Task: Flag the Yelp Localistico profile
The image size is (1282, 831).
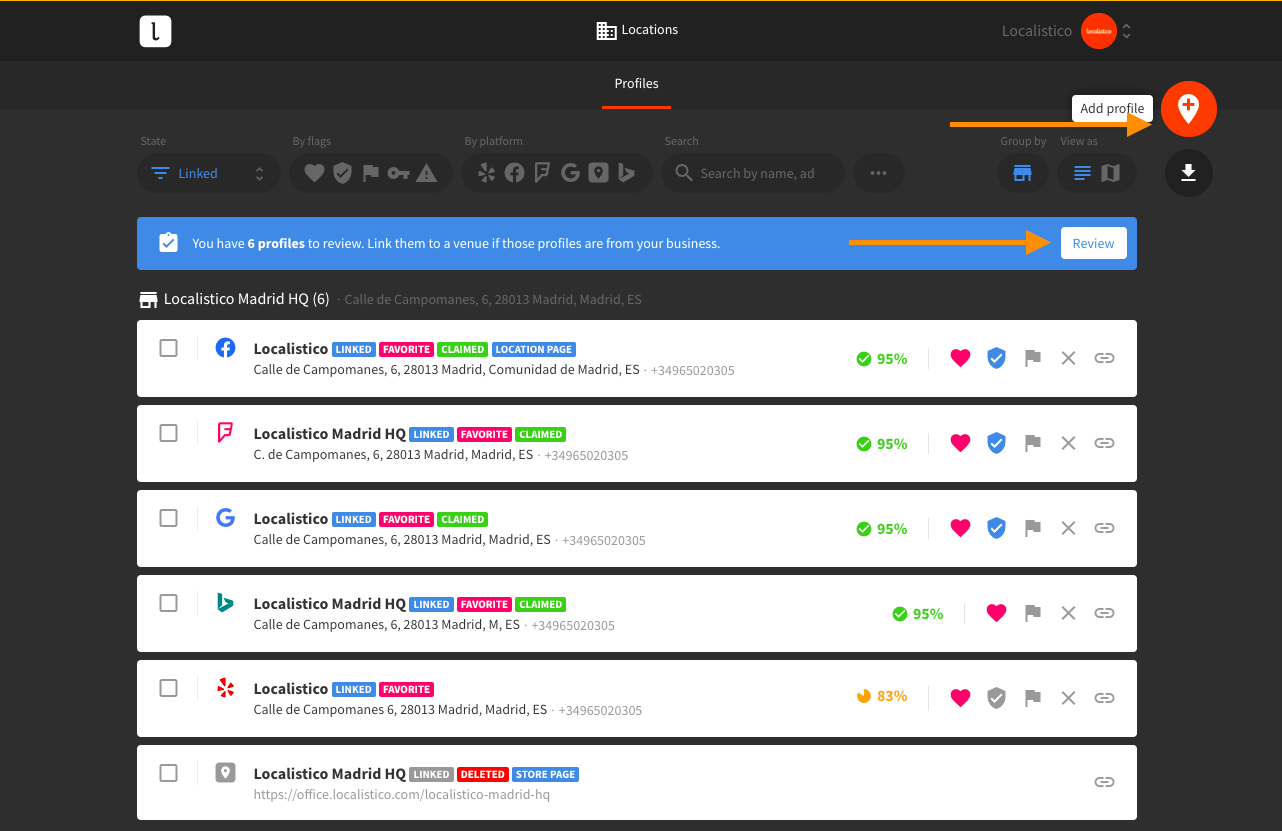Action: [x=1033, y=698]
